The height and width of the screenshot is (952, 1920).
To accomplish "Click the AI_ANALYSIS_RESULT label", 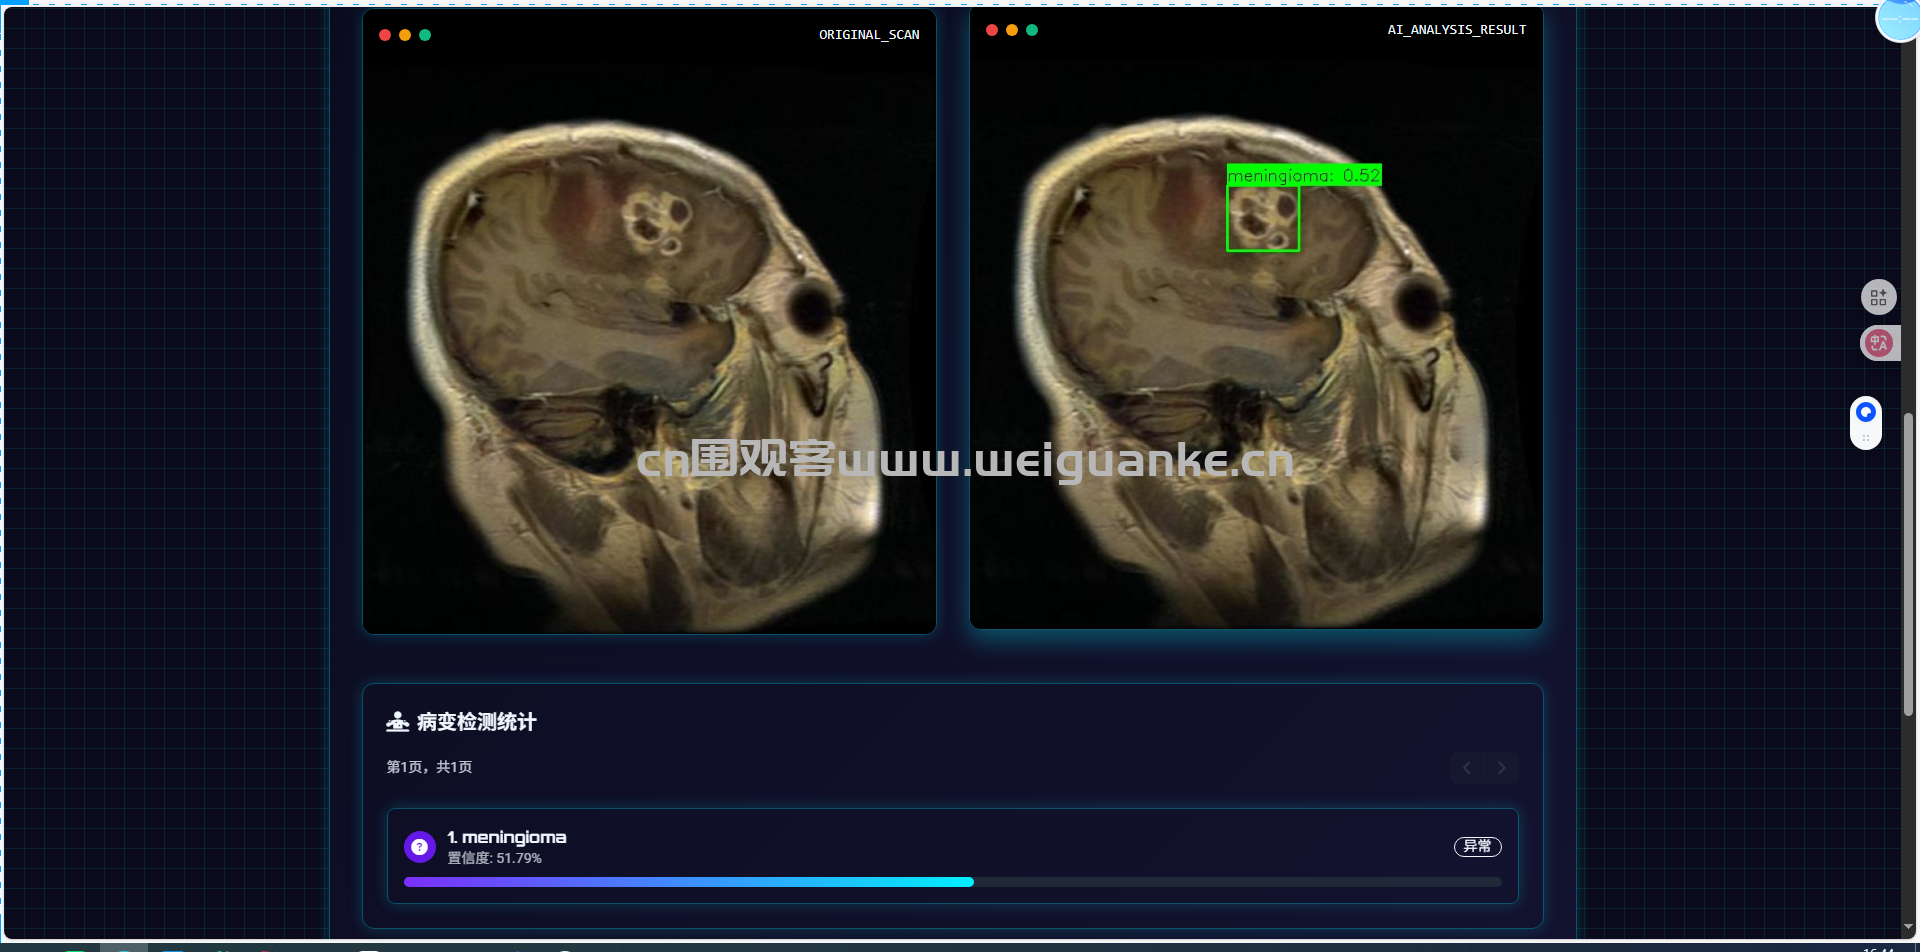I will click(x=1456, y=30).
